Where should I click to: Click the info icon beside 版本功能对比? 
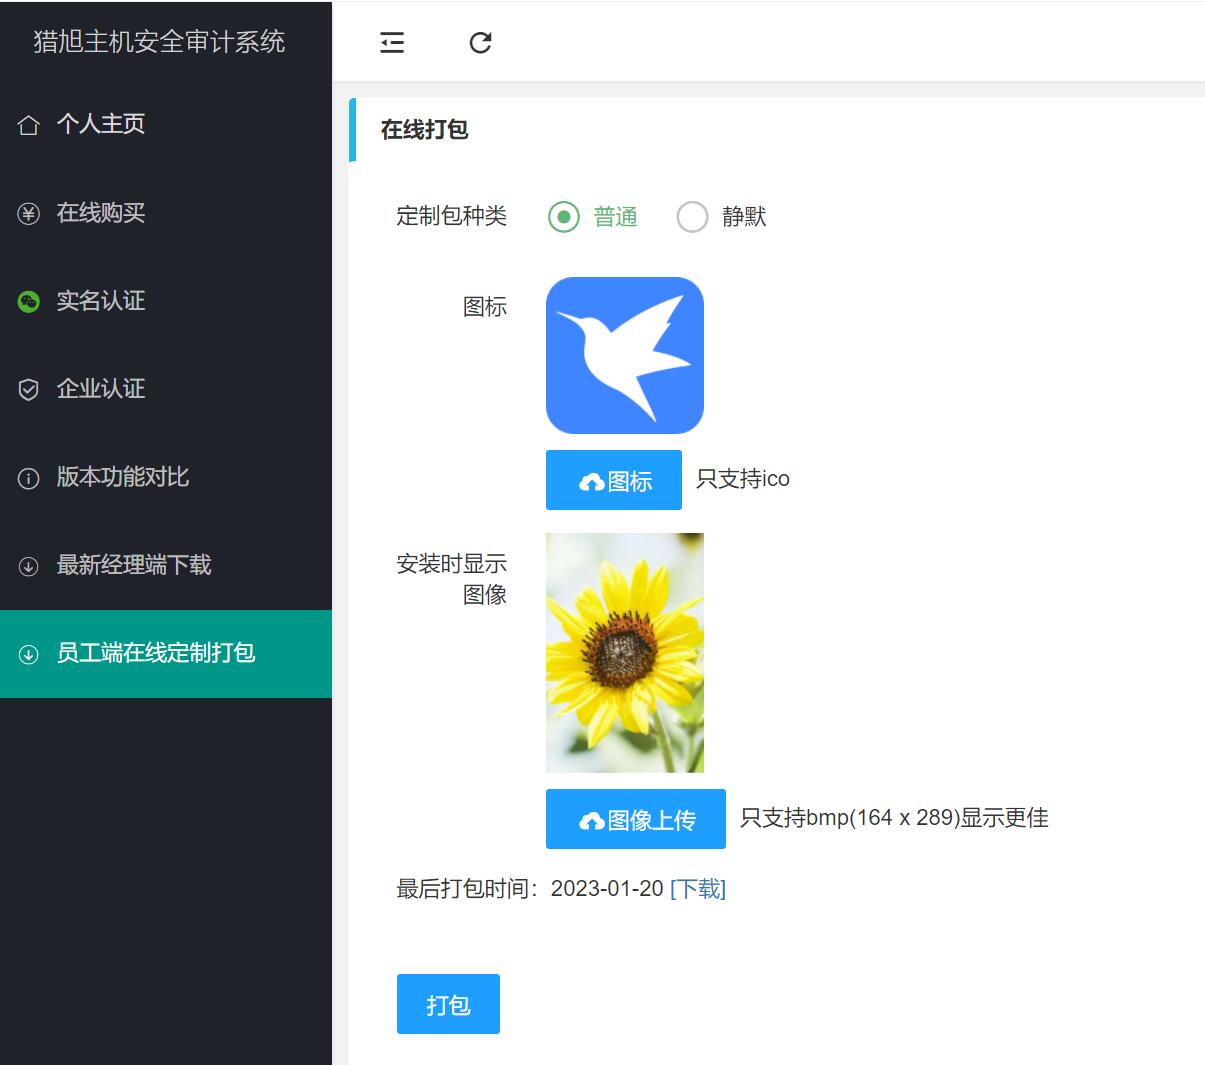pos(29,478)
